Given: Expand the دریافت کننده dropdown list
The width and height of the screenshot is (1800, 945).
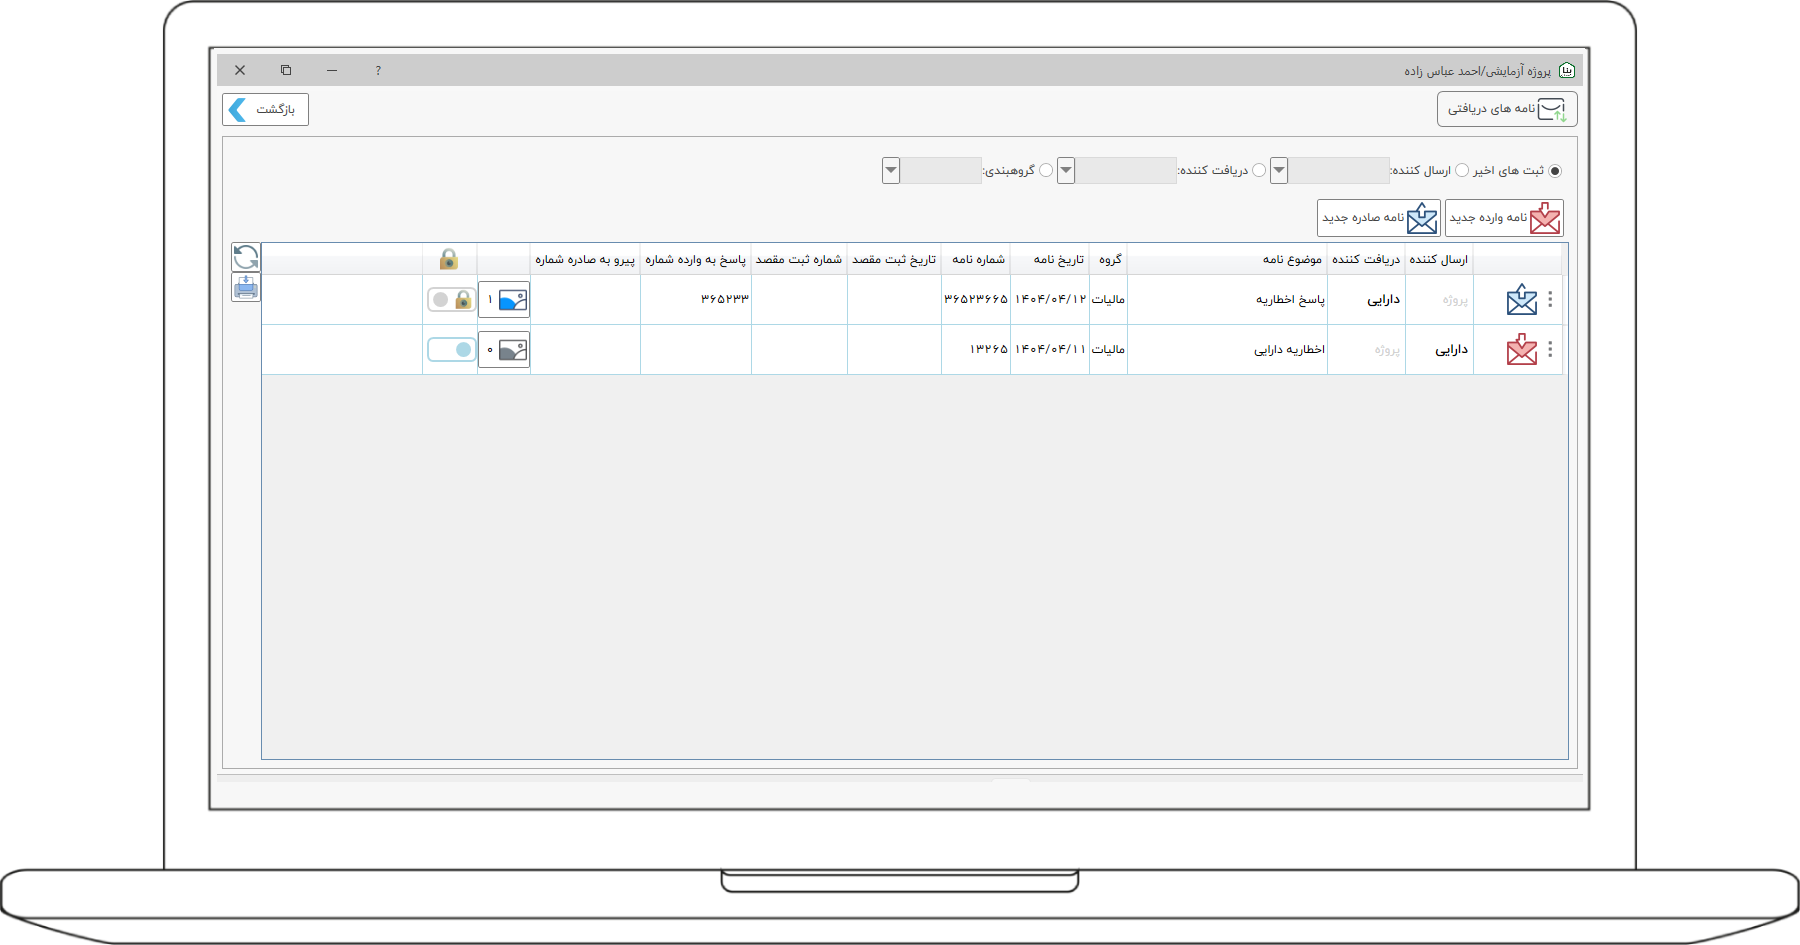Looking at the screenshot, I should click(1066, 171).
